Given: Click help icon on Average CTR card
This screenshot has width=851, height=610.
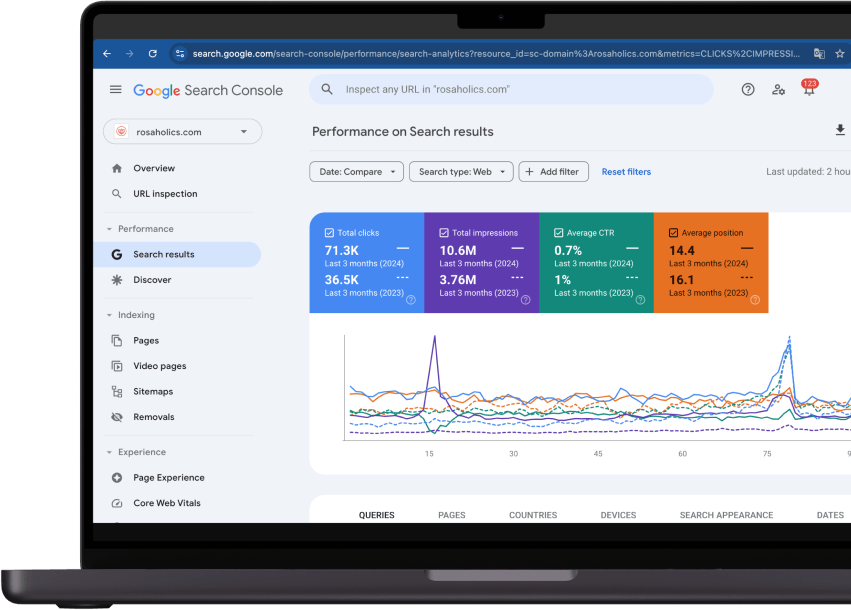Looking at the screenshot, I should pyautogui.click(x=640, y=300).
